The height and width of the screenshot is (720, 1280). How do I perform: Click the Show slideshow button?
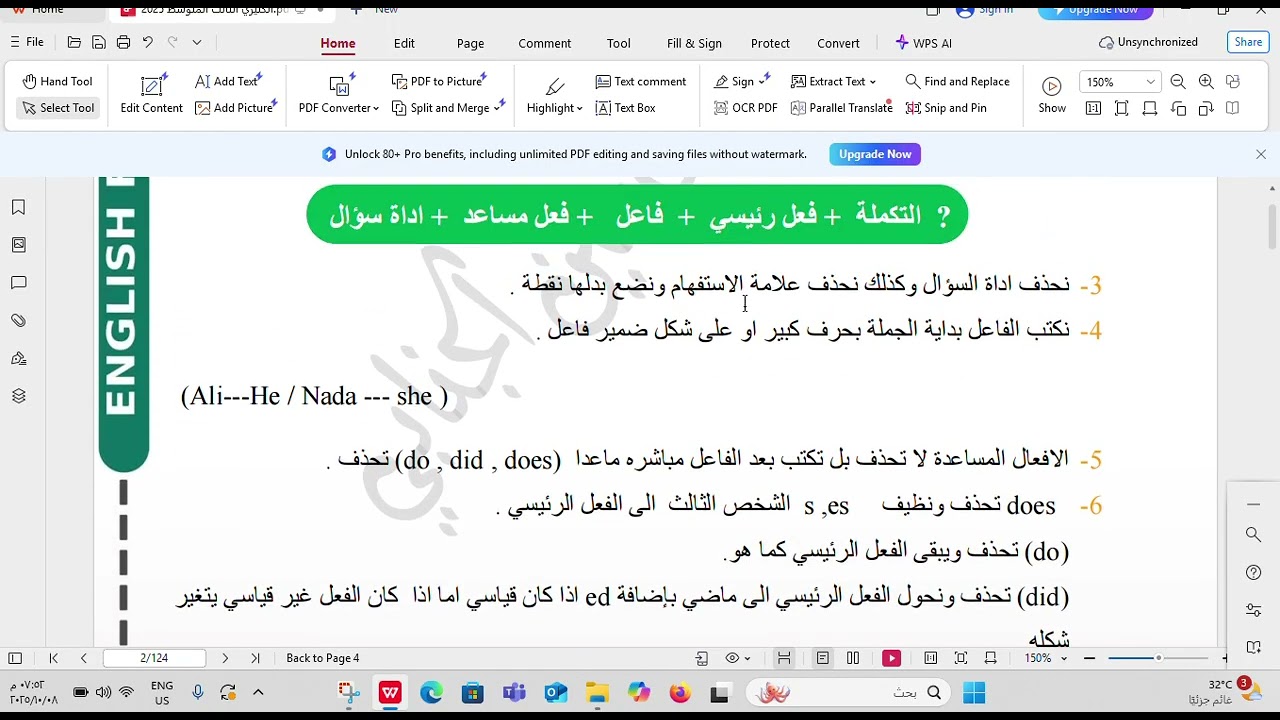[1052, 95]
